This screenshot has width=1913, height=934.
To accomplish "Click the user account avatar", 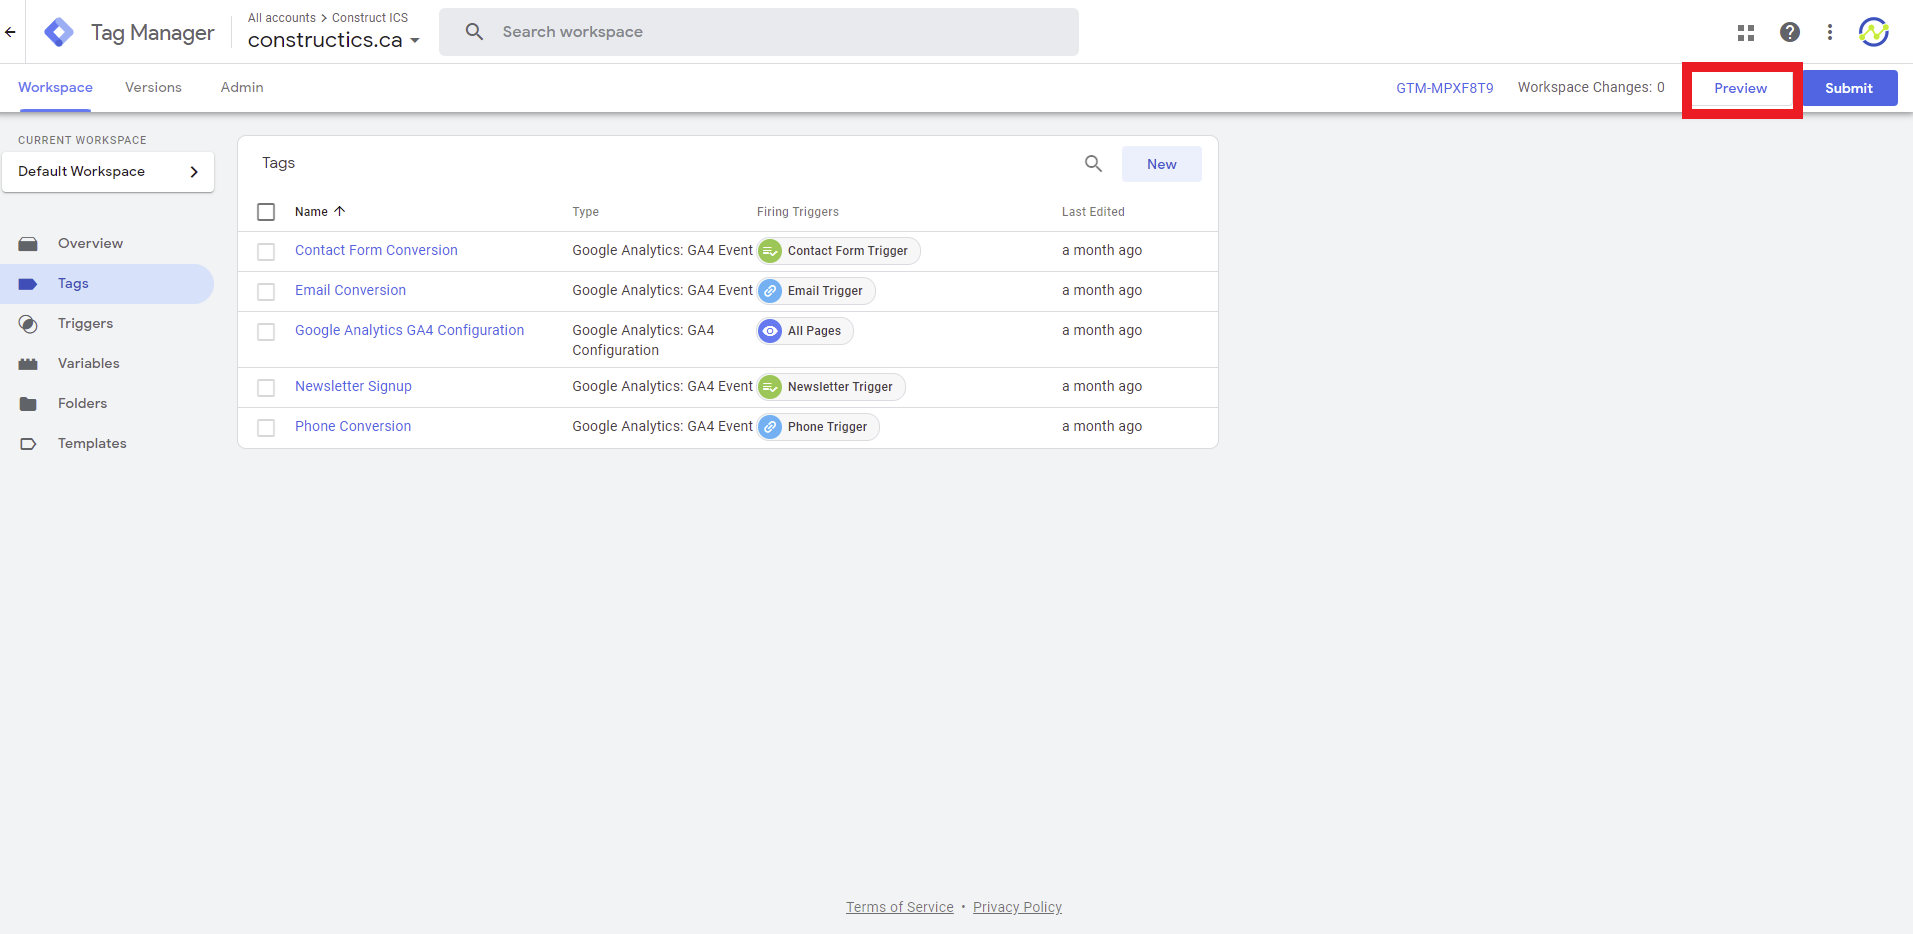I will [x=1873, y=32].
